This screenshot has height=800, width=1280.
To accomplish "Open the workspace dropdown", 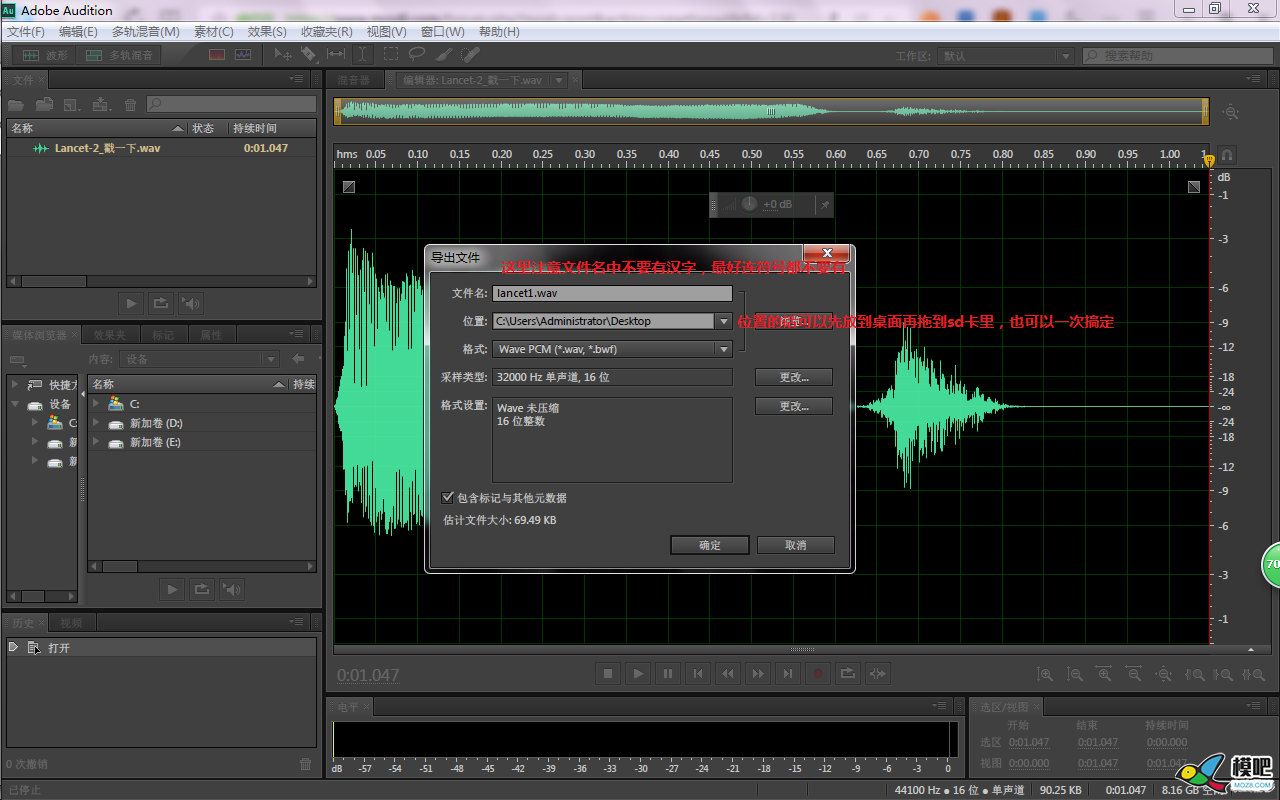I will (1064, 56).
